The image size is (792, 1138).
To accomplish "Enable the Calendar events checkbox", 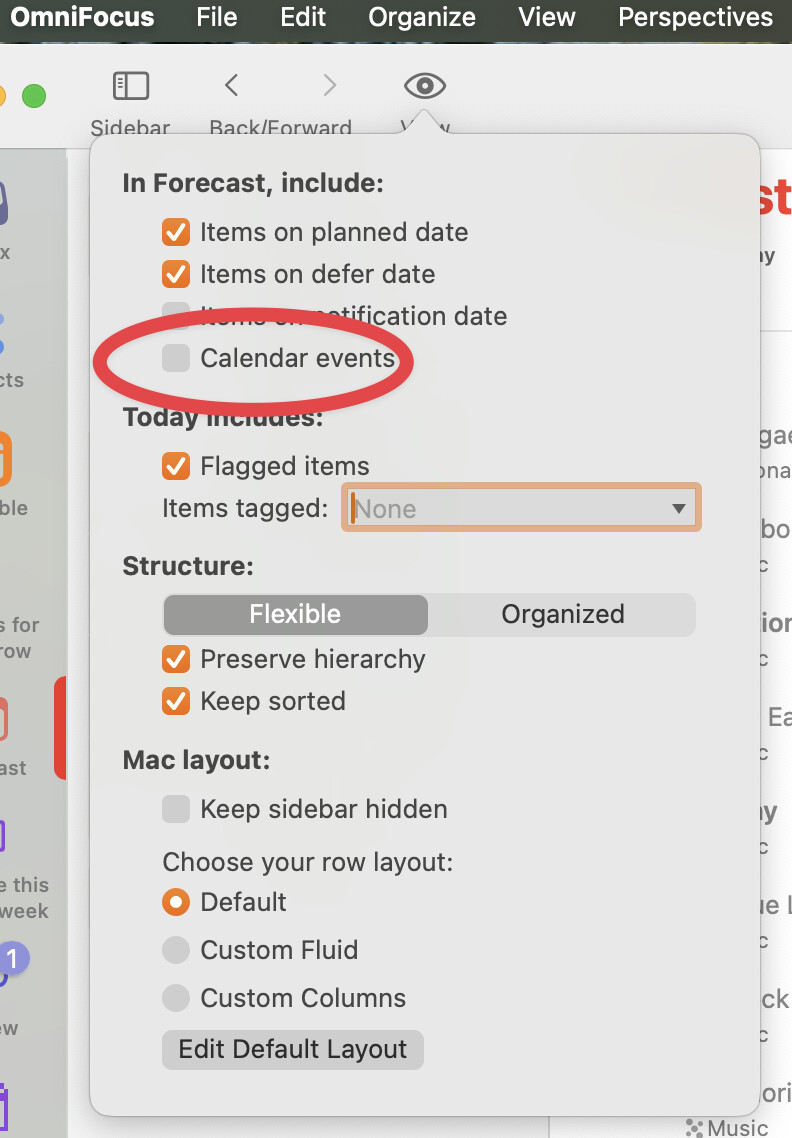I will click(x=176, y=358).
